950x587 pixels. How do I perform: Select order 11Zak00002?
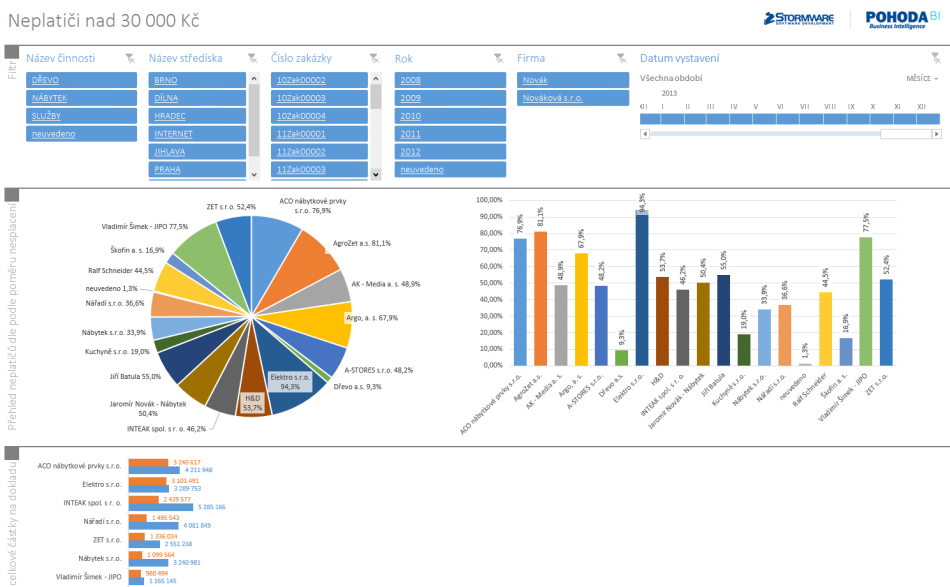319,151
